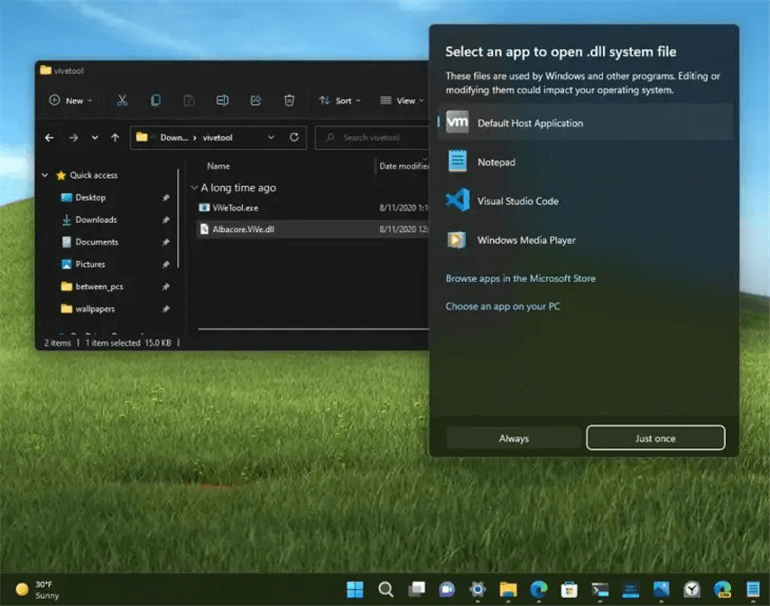Open Edge Canary icon on the taskbar
Screen dimensions: 770x606
(722, 589)
